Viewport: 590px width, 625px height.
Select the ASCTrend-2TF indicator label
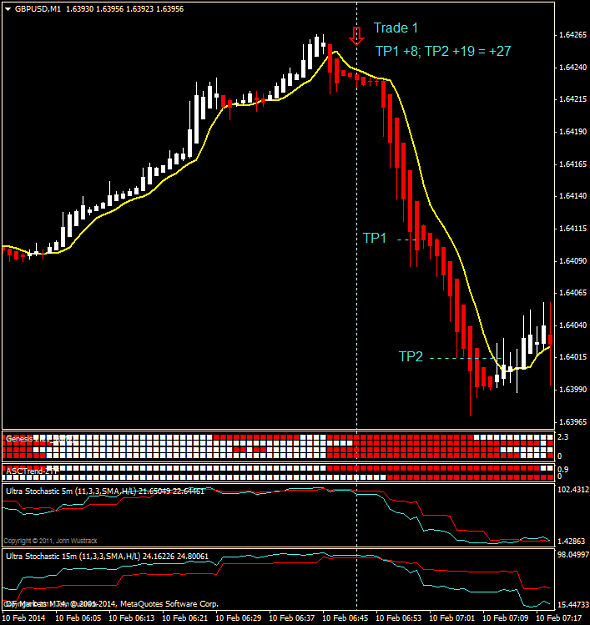[x=32, y=471]
